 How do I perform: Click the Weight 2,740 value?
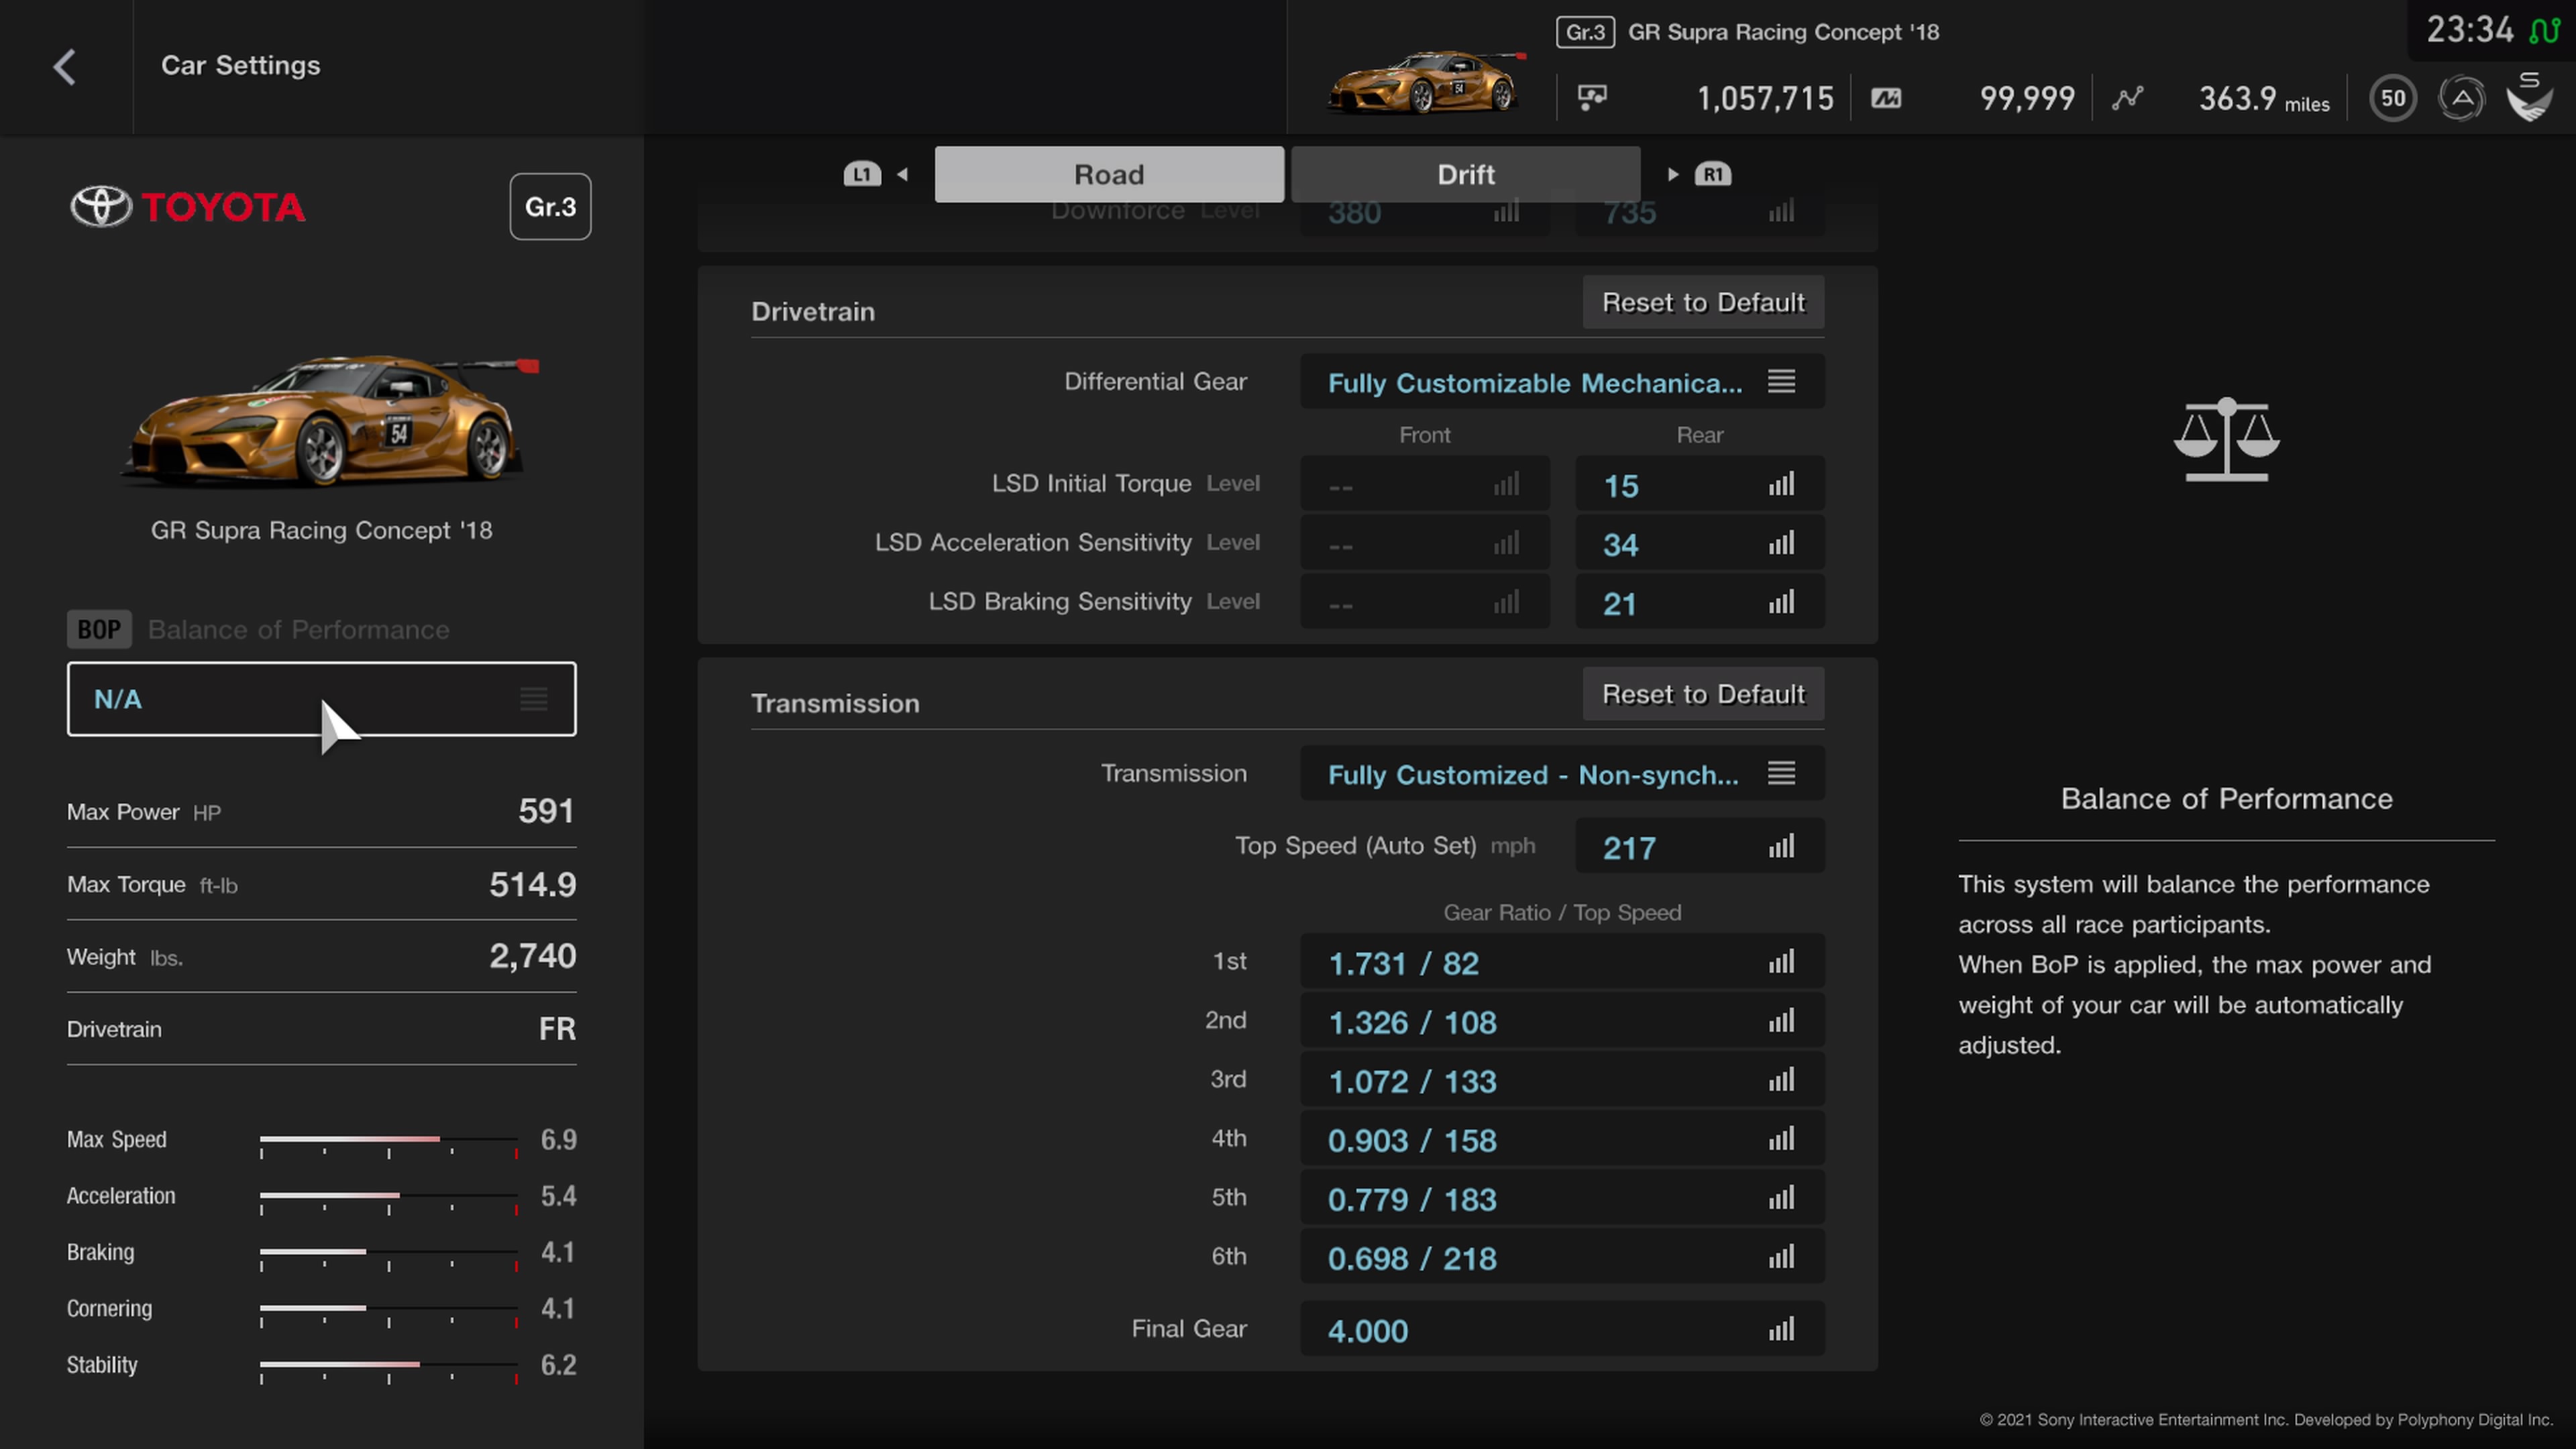point(532,956)
